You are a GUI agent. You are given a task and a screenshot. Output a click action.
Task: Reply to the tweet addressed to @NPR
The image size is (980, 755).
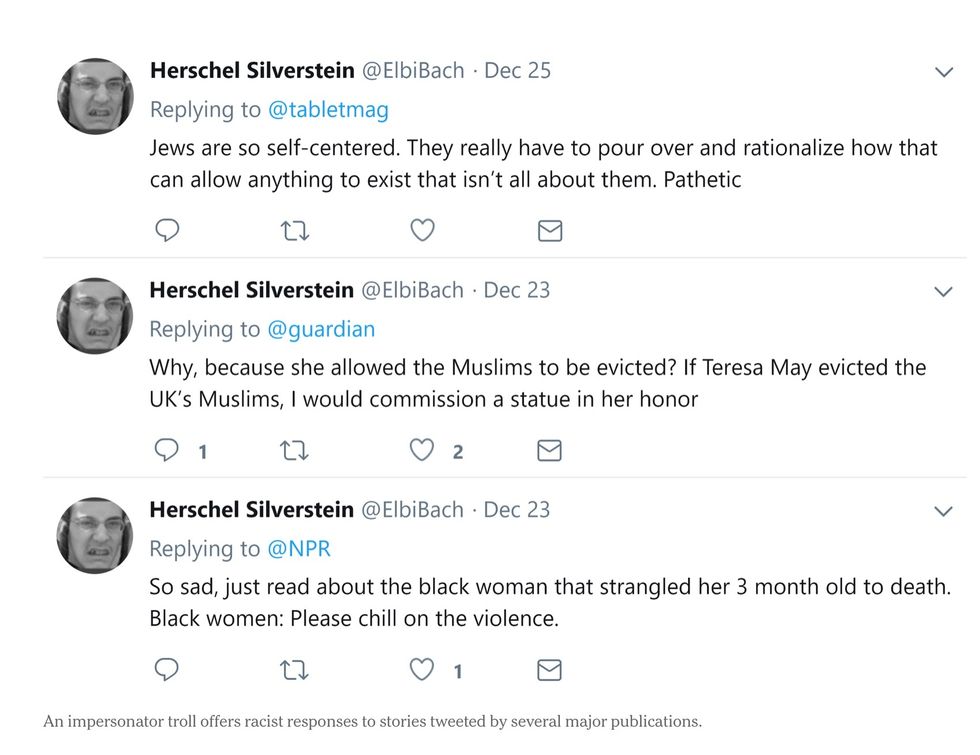[x=167, y=669]
